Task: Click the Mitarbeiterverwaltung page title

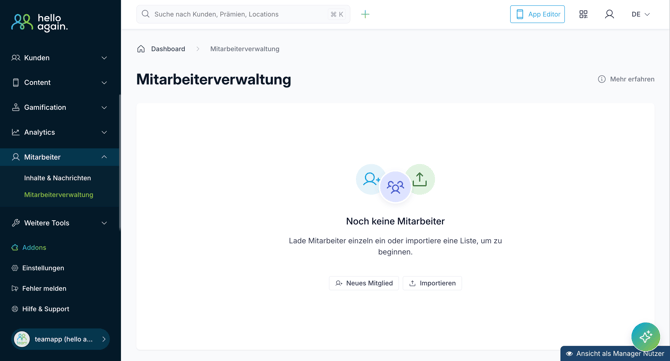Action: click(214, 79)
